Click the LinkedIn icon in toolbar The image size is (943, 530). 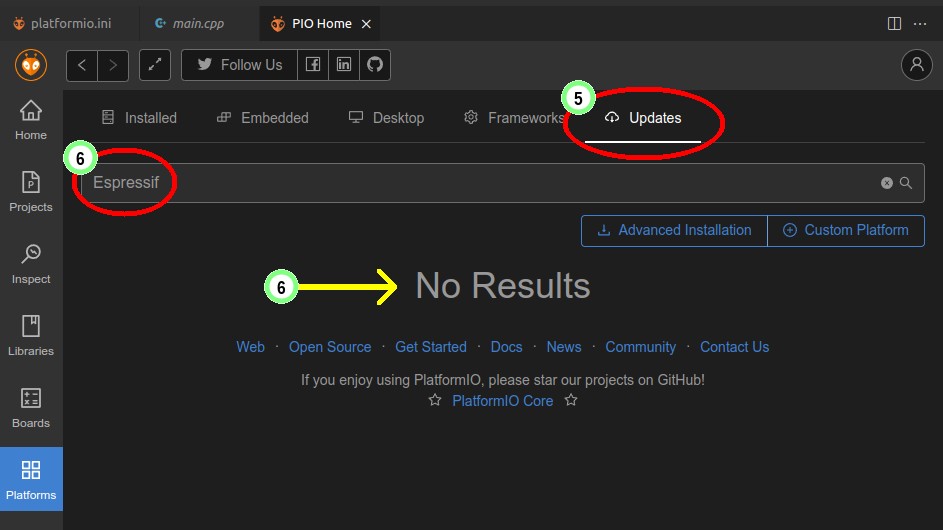click(344, 65)
